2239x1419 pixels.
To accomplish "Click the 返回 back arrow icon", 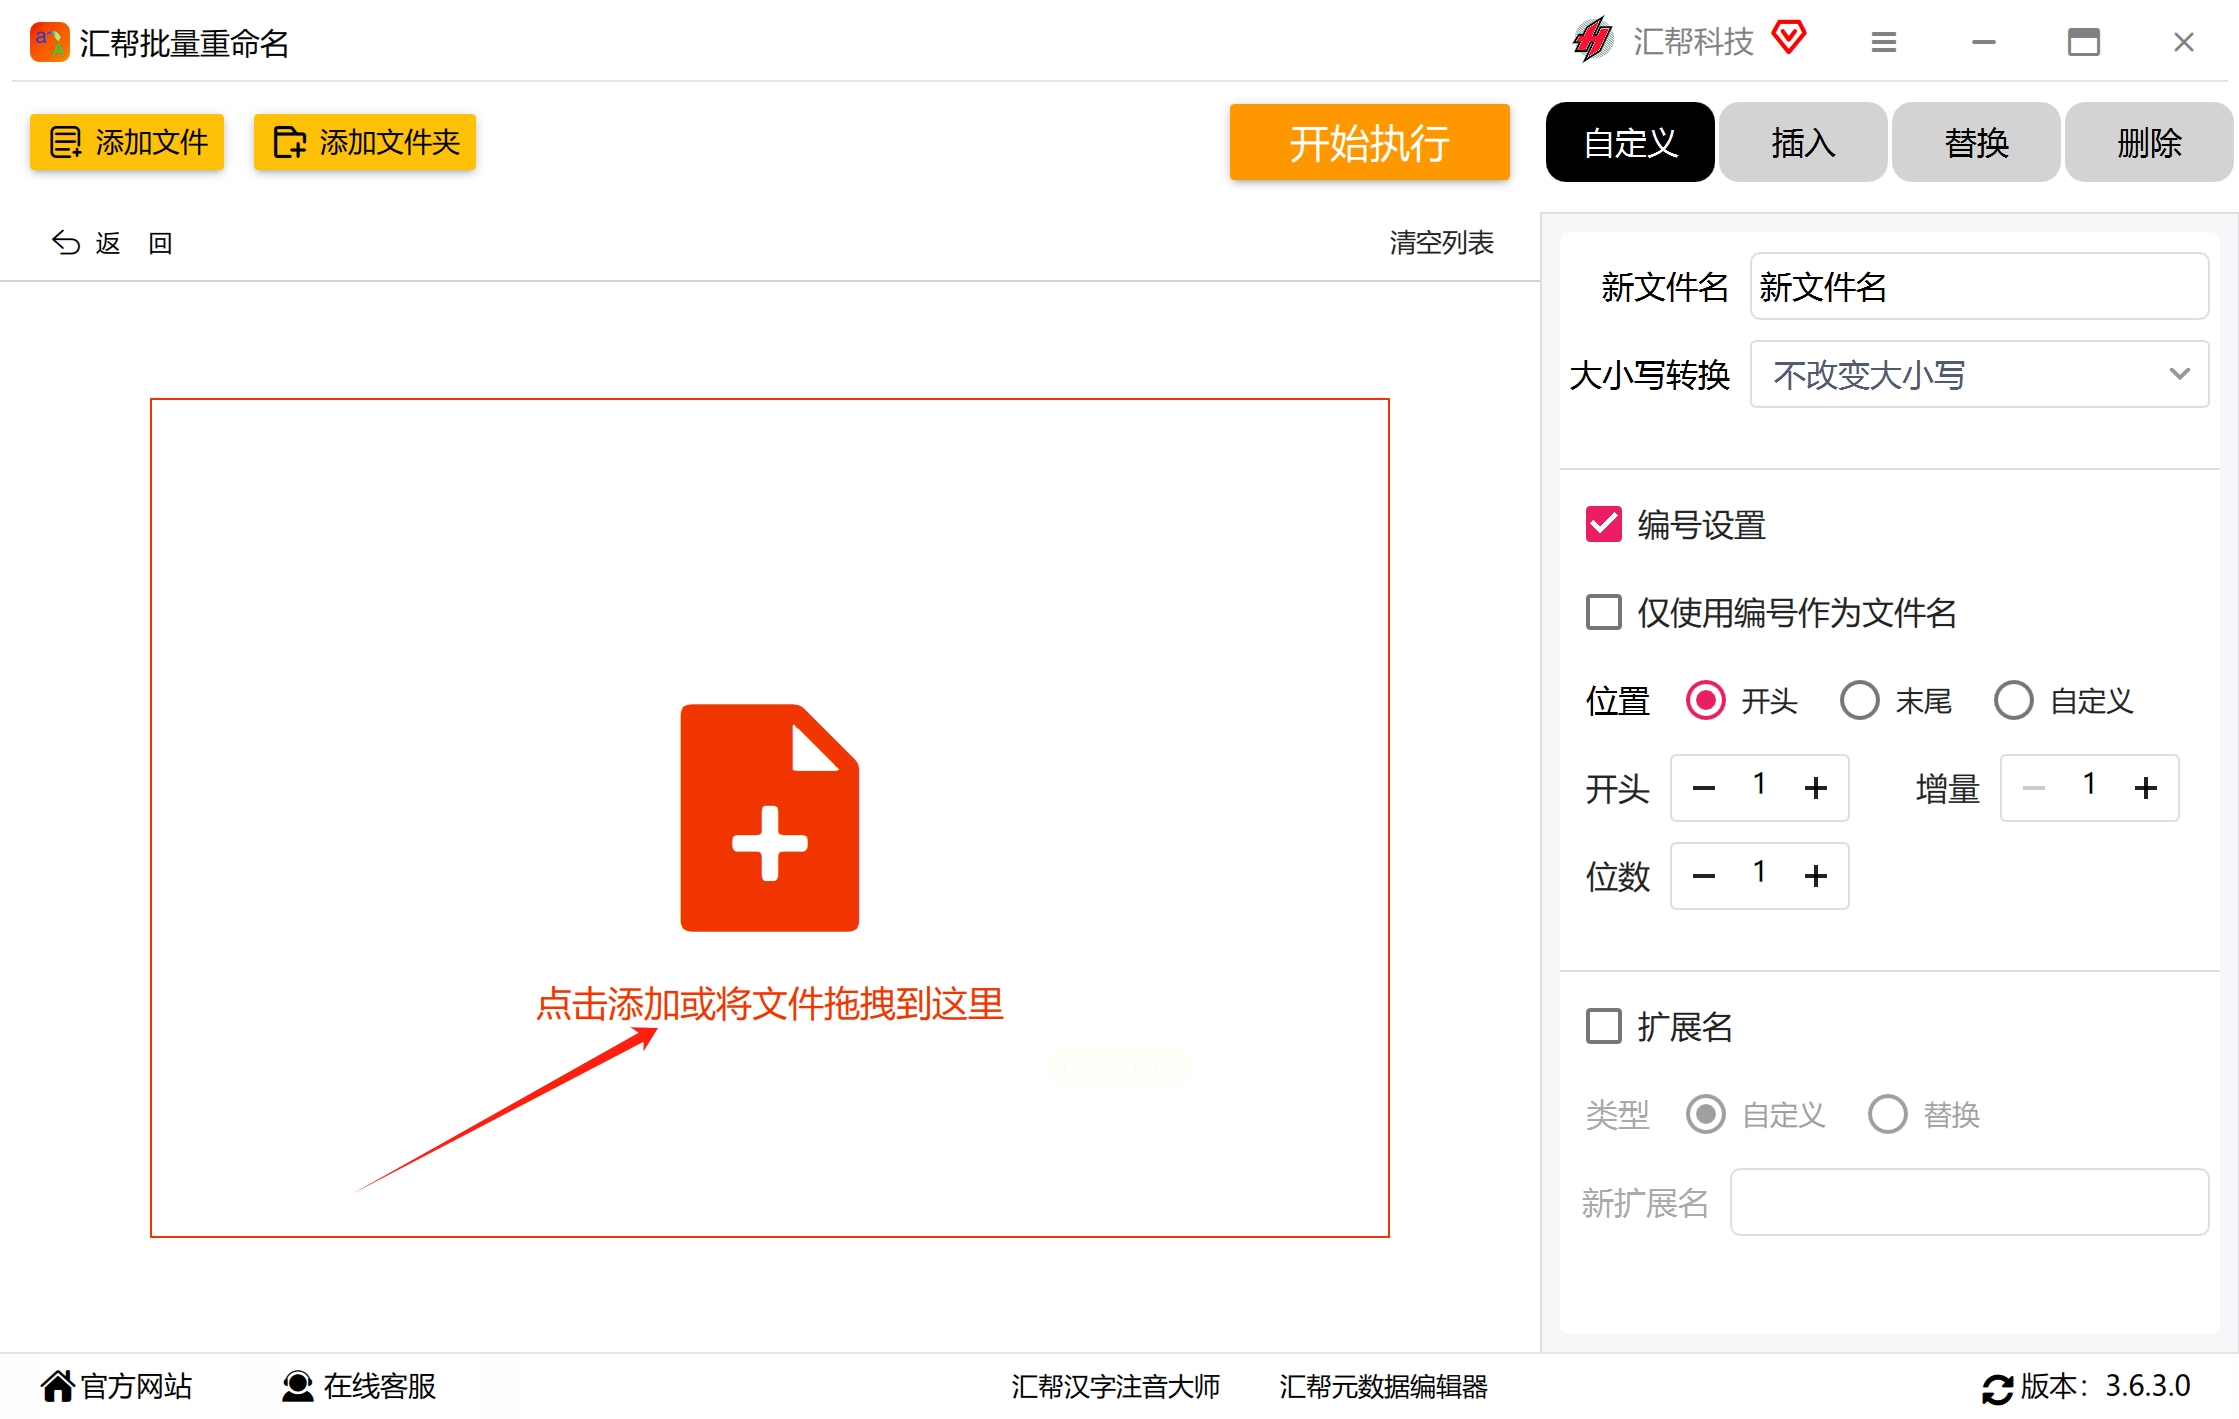I will coord(66,243).
